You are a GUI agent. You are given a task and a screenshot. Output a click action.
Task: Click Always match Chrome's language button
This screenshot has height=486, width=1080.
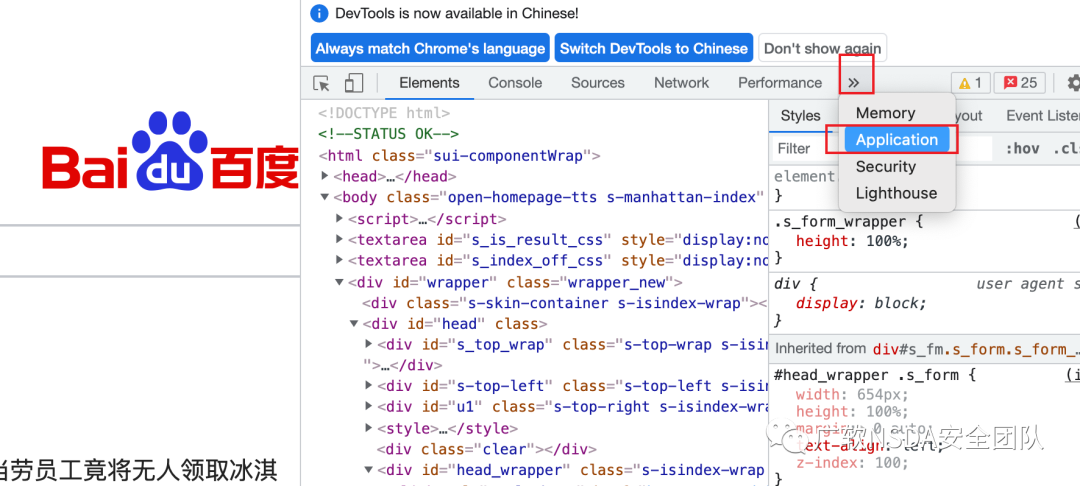pyautogui.click(x=430, y=49)
